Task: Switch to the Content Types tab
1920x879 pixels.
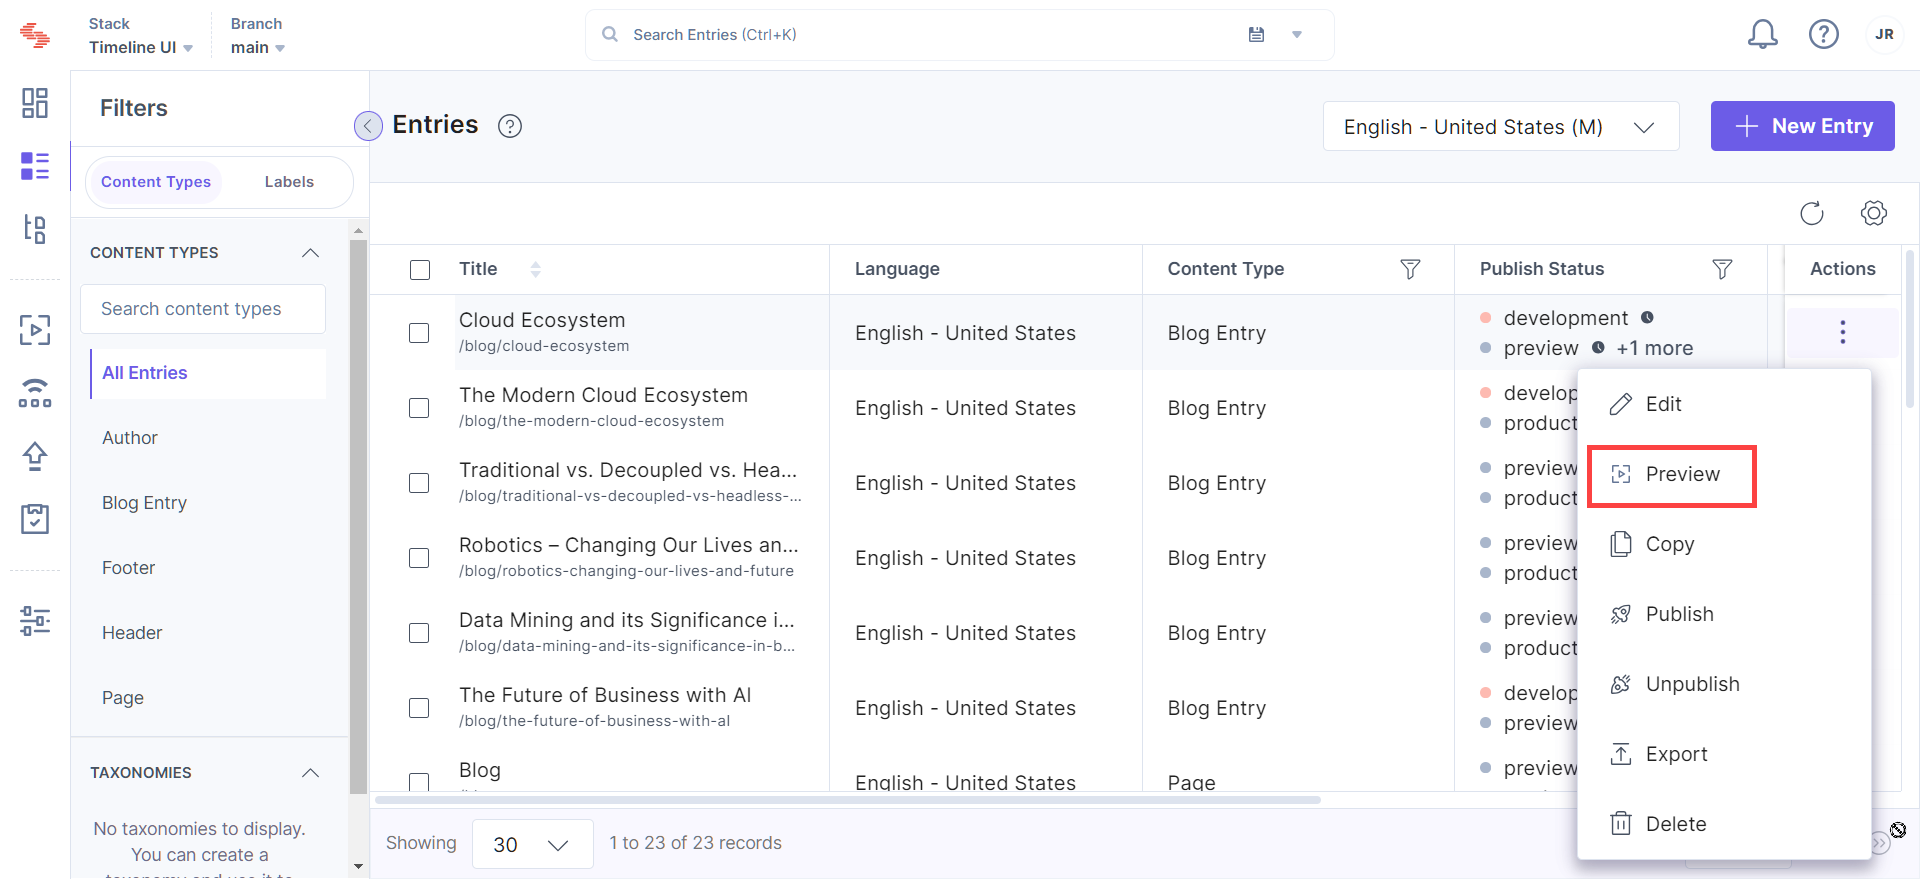Action: click(156, 182)
